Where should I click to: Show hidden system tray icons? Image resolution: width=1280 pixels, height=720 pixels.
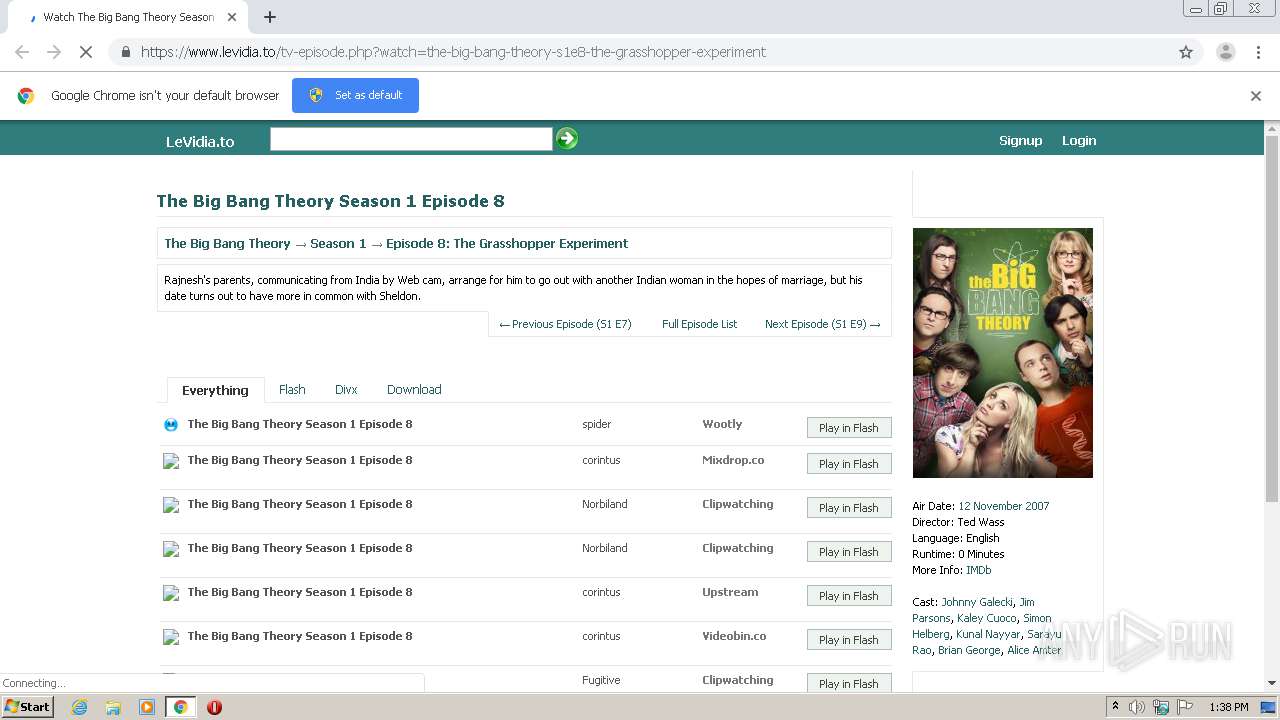pos(1116,707)
